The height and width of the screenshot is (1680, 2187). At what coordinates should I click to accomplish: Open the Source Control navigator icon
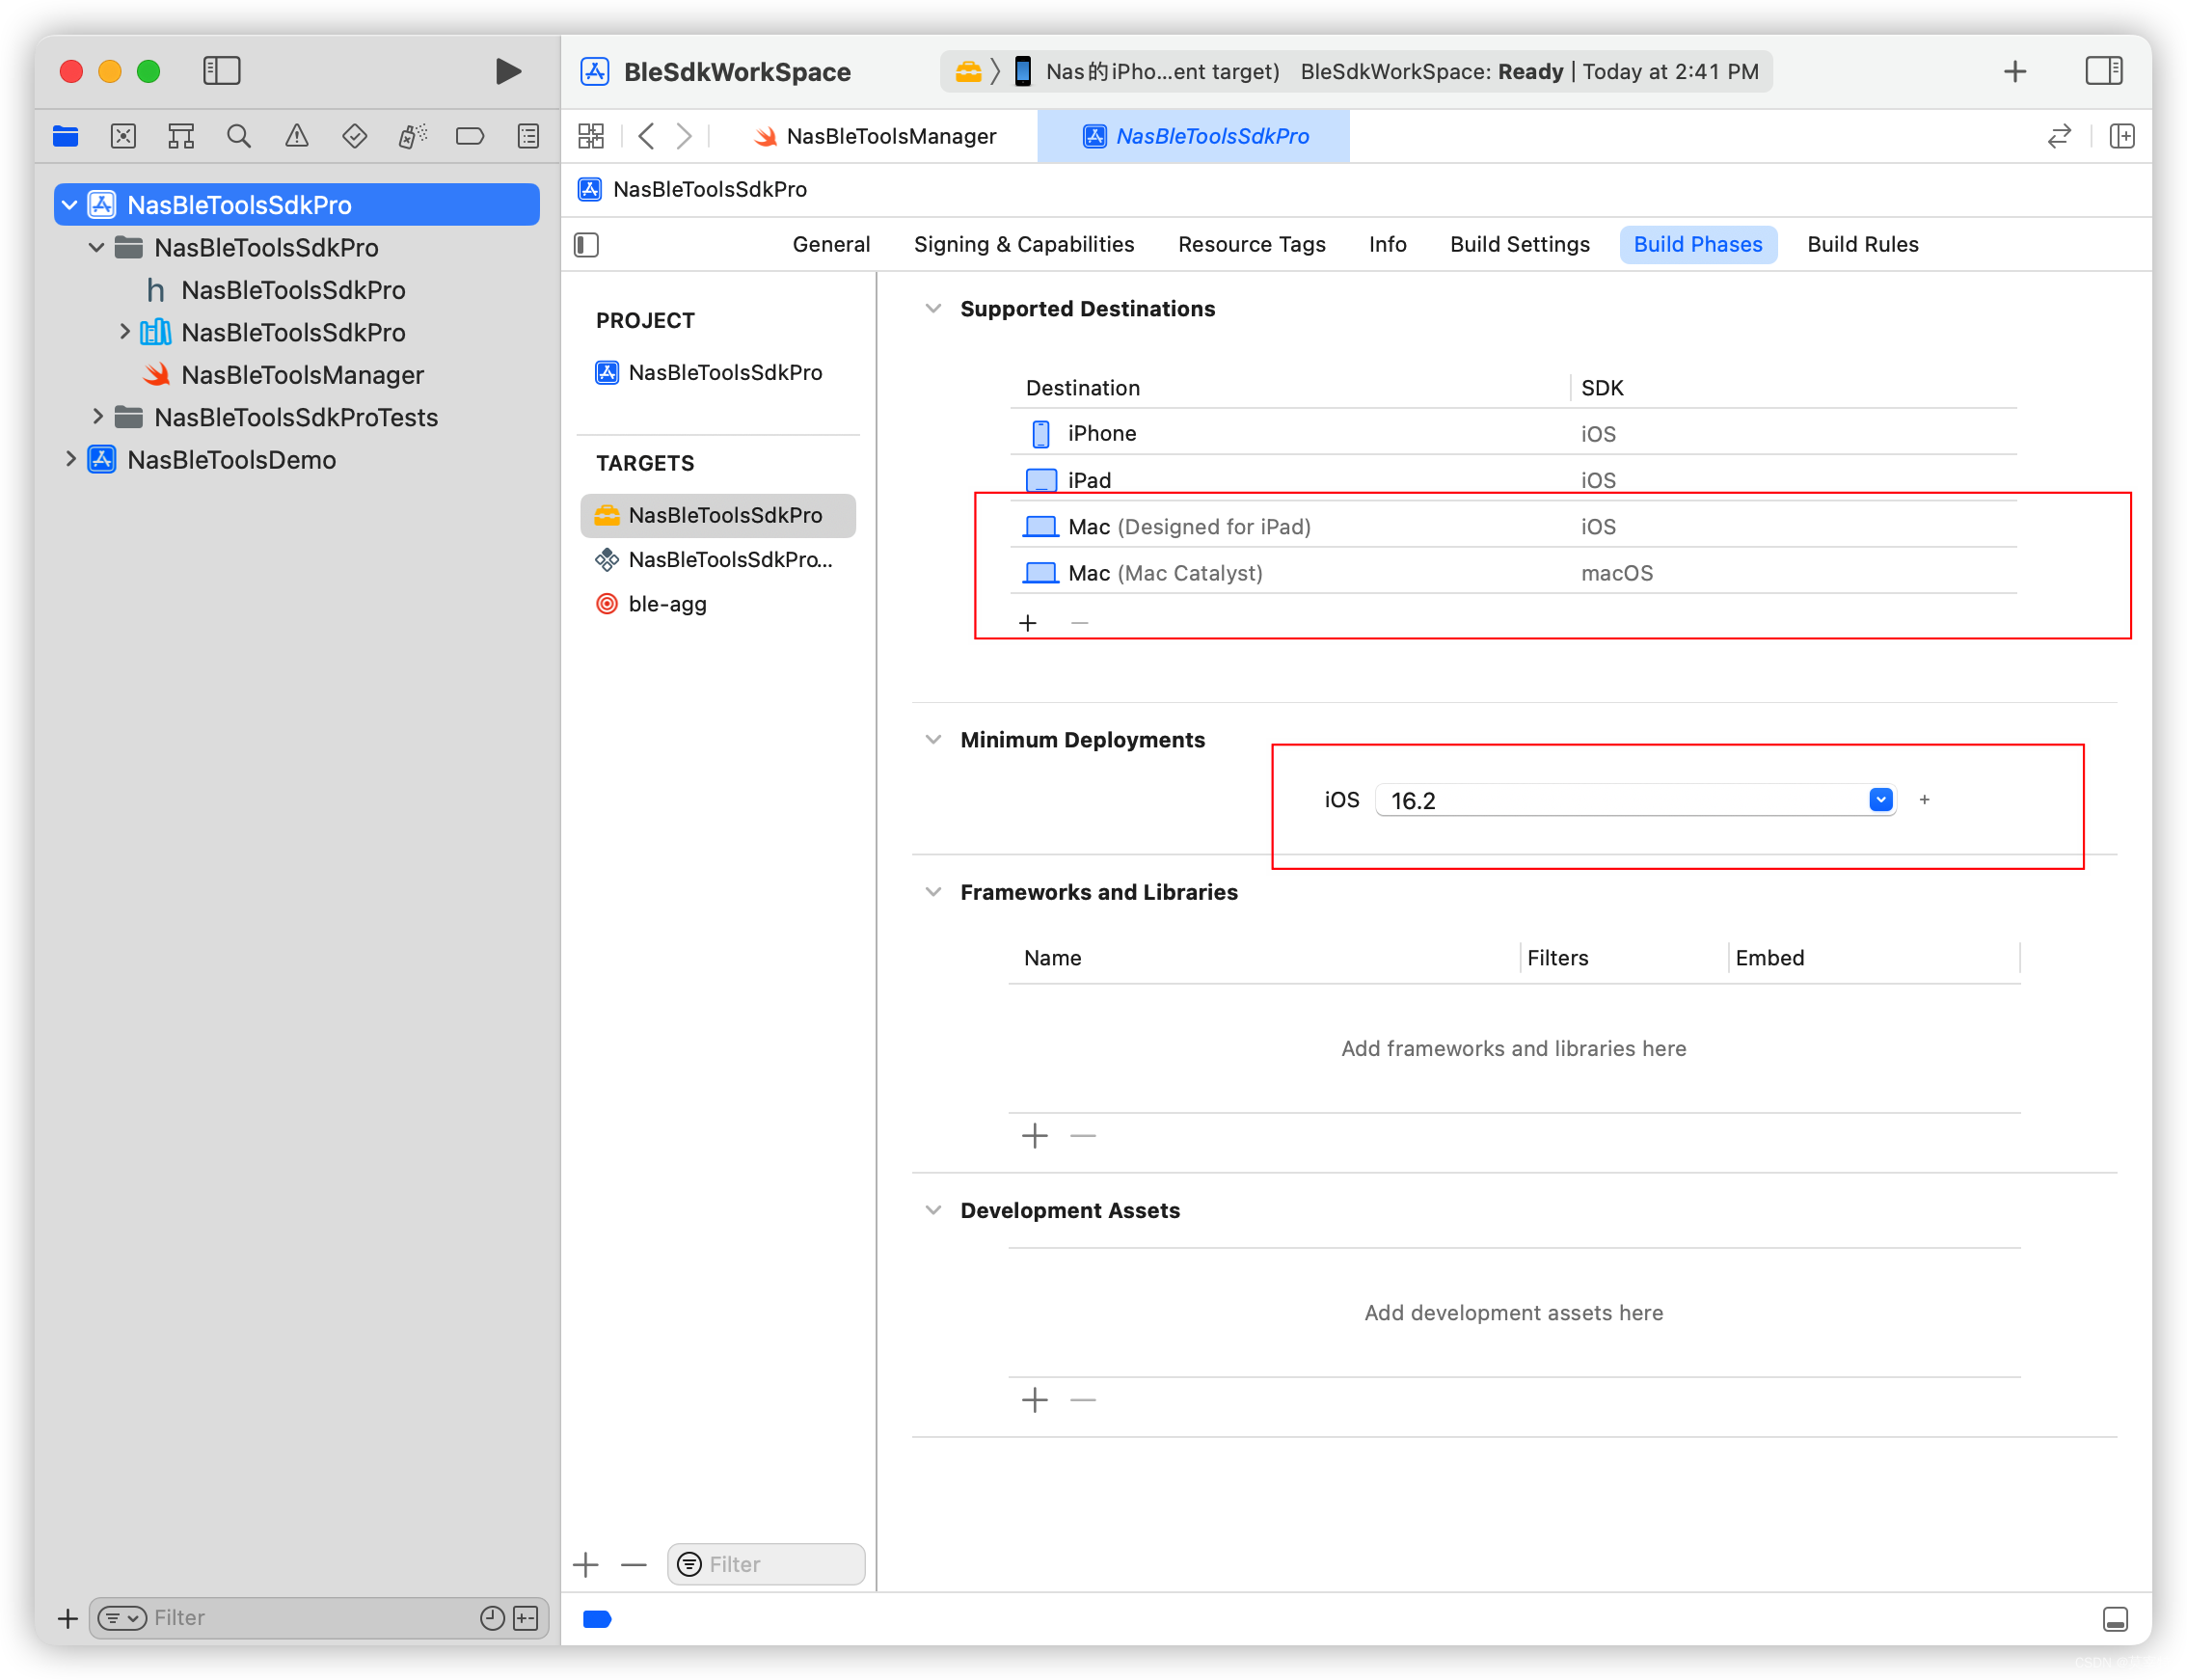[123, 136]
